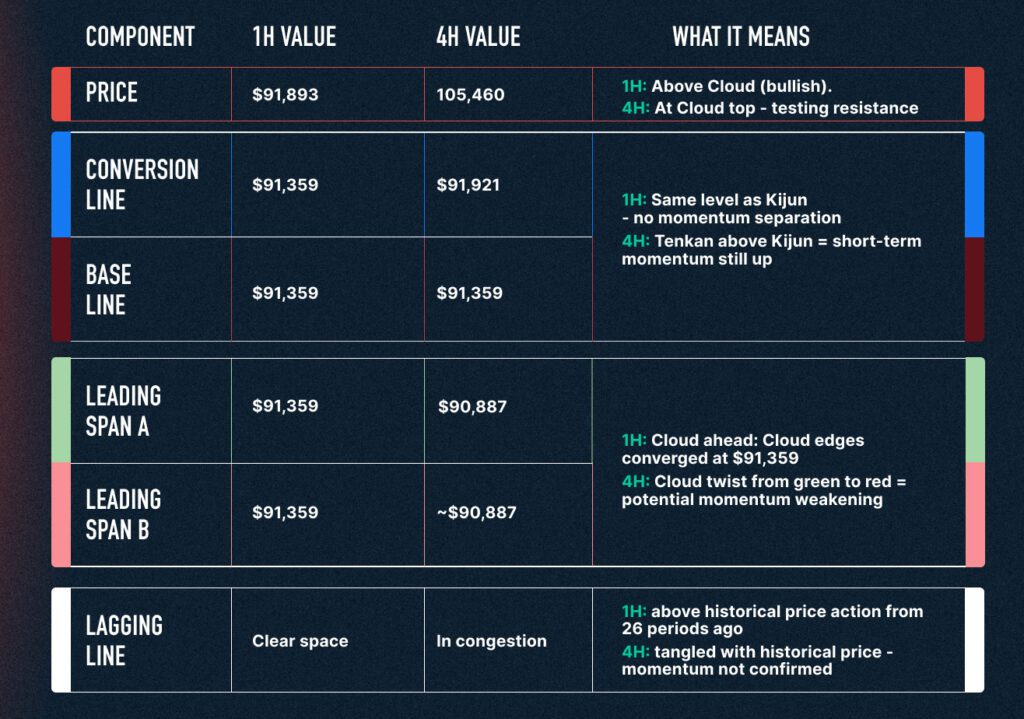Click the 1H VALUE column header

(294, 38)
